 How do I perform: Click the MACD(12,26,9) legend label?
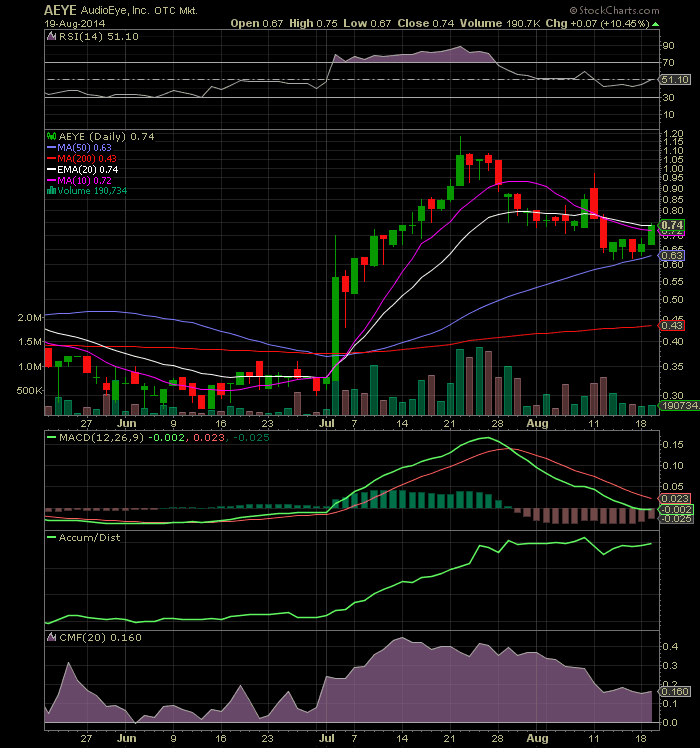pos(102,437)
